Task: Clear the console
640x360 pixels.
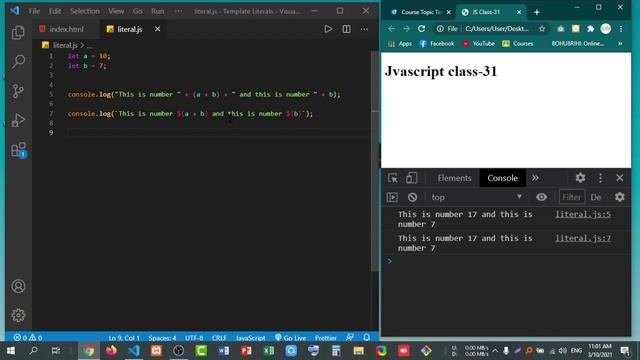Action: (x=412, y=197)
